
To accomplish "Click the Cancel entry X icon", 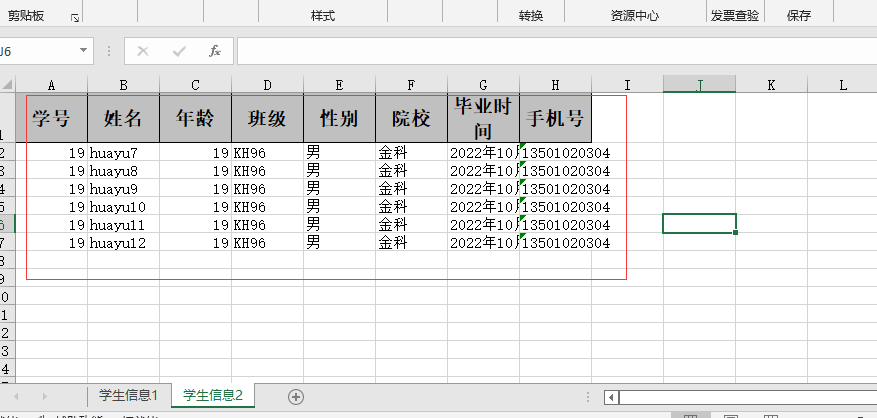I will tap(143, 51).
